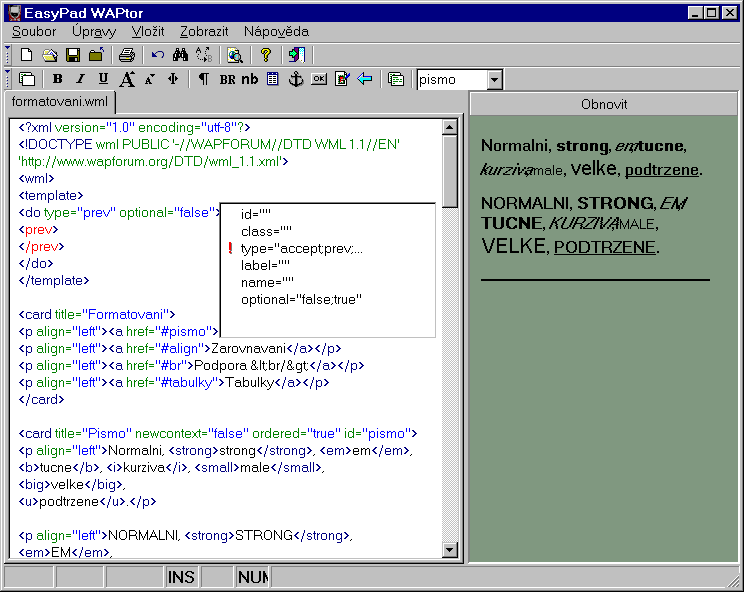
Task: Save the document with the floppy disk icon
Action: (x=73, y=55)
